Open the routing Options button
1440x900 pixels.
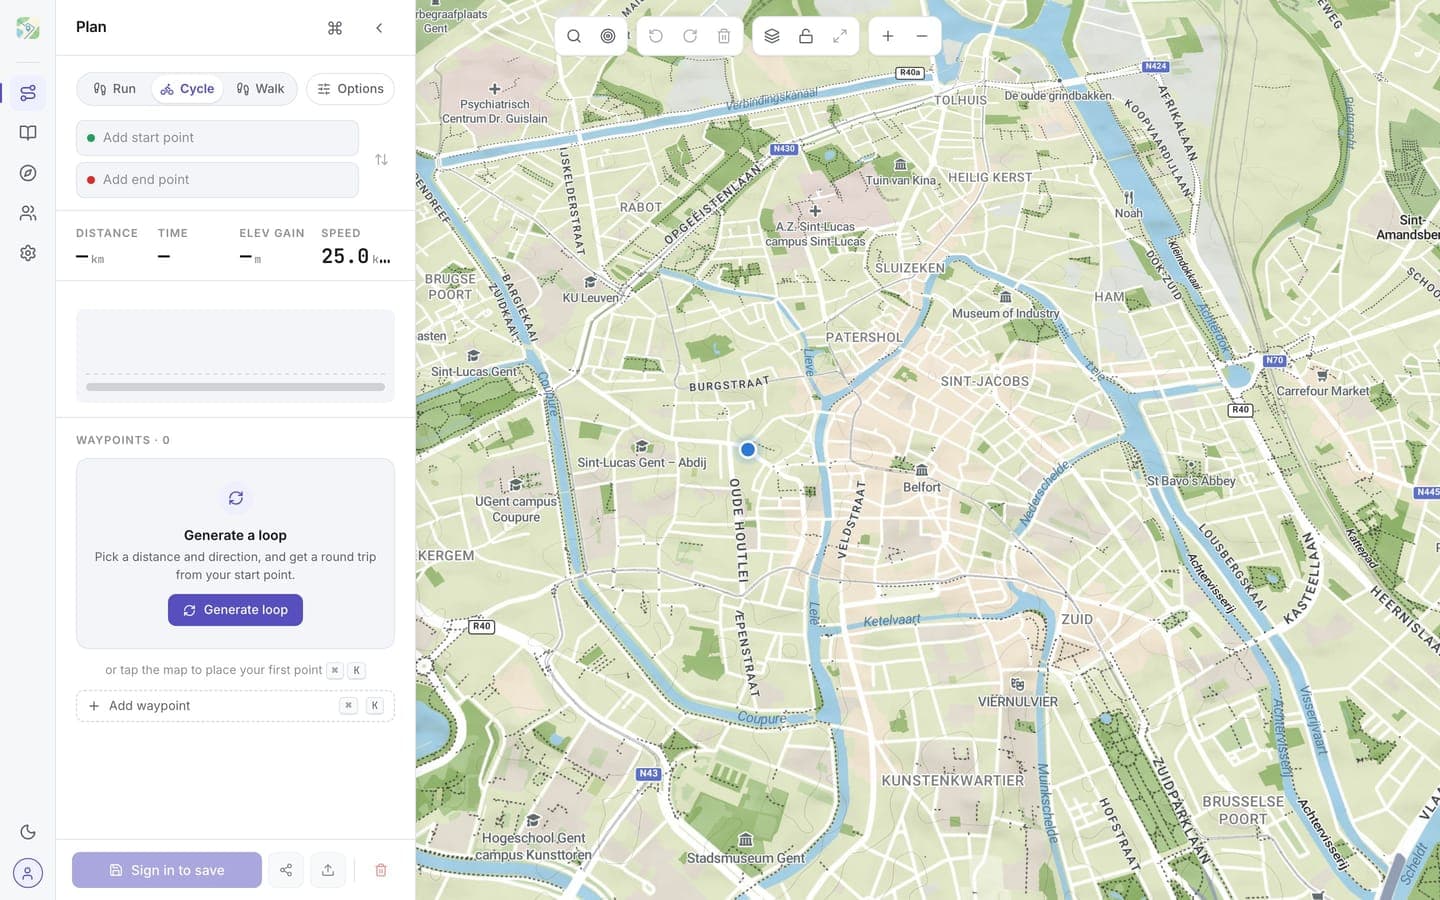click(351, 89)
